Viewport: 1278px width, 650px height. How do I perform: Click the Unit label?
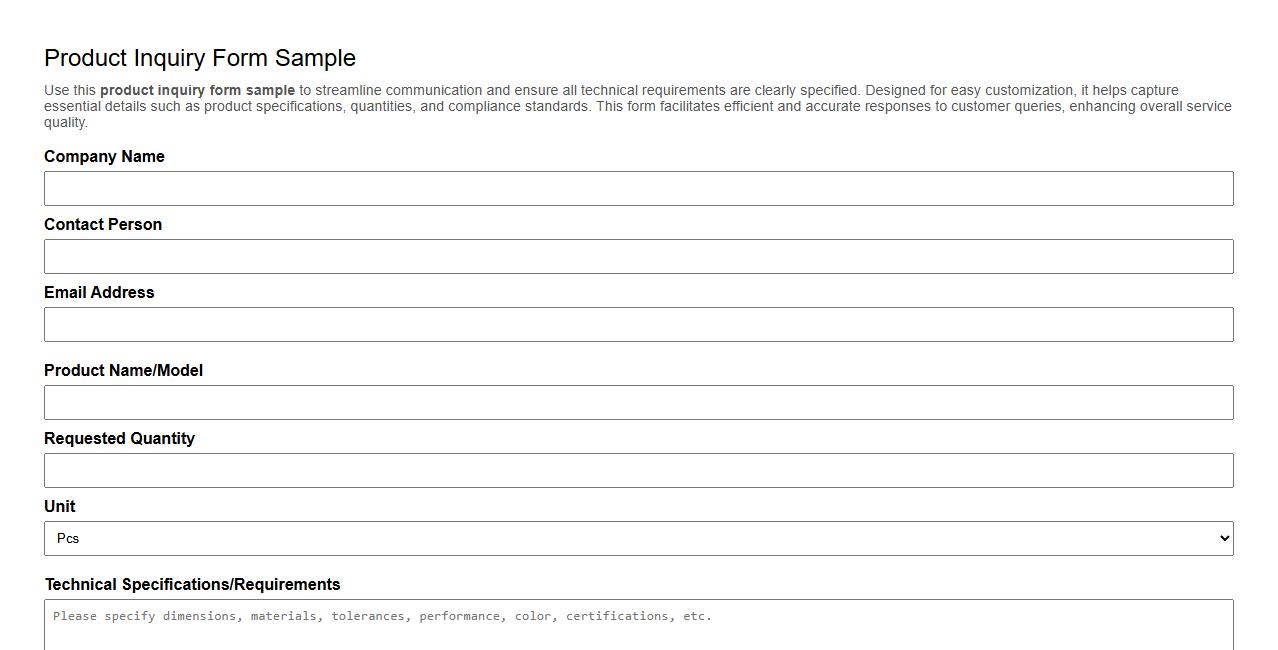pos(59,506)
